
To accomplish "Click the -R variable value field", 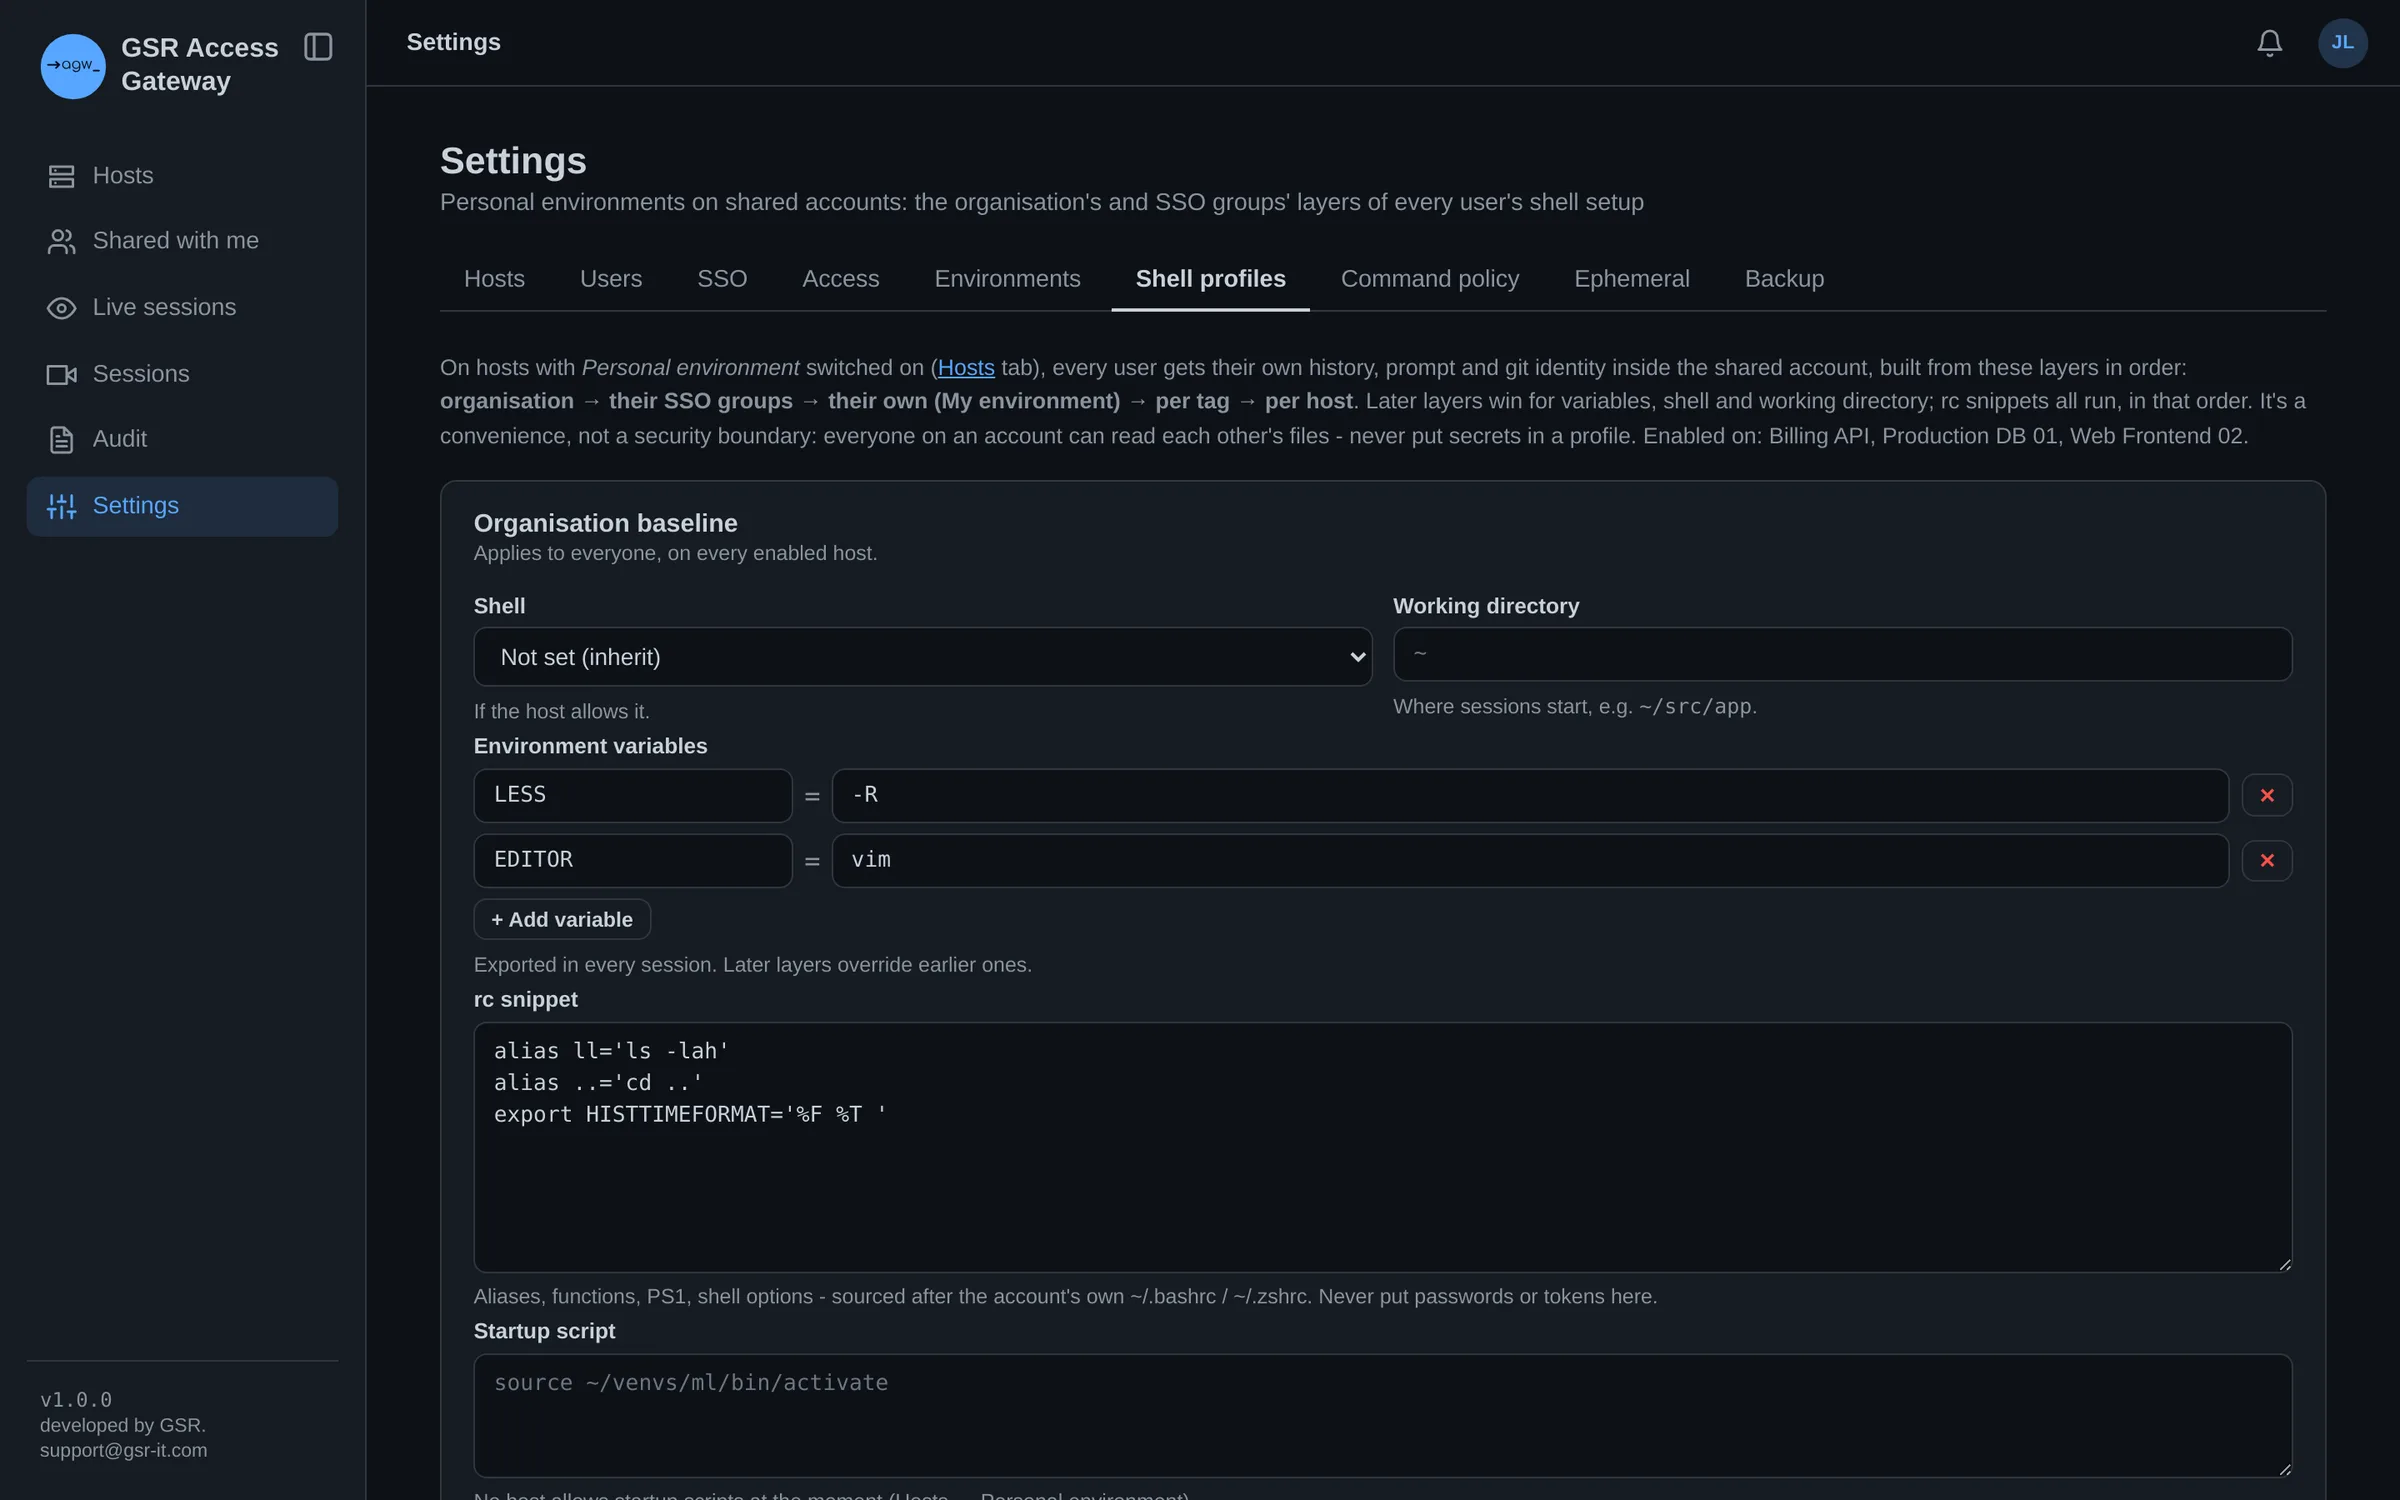I will [1530, 795].
